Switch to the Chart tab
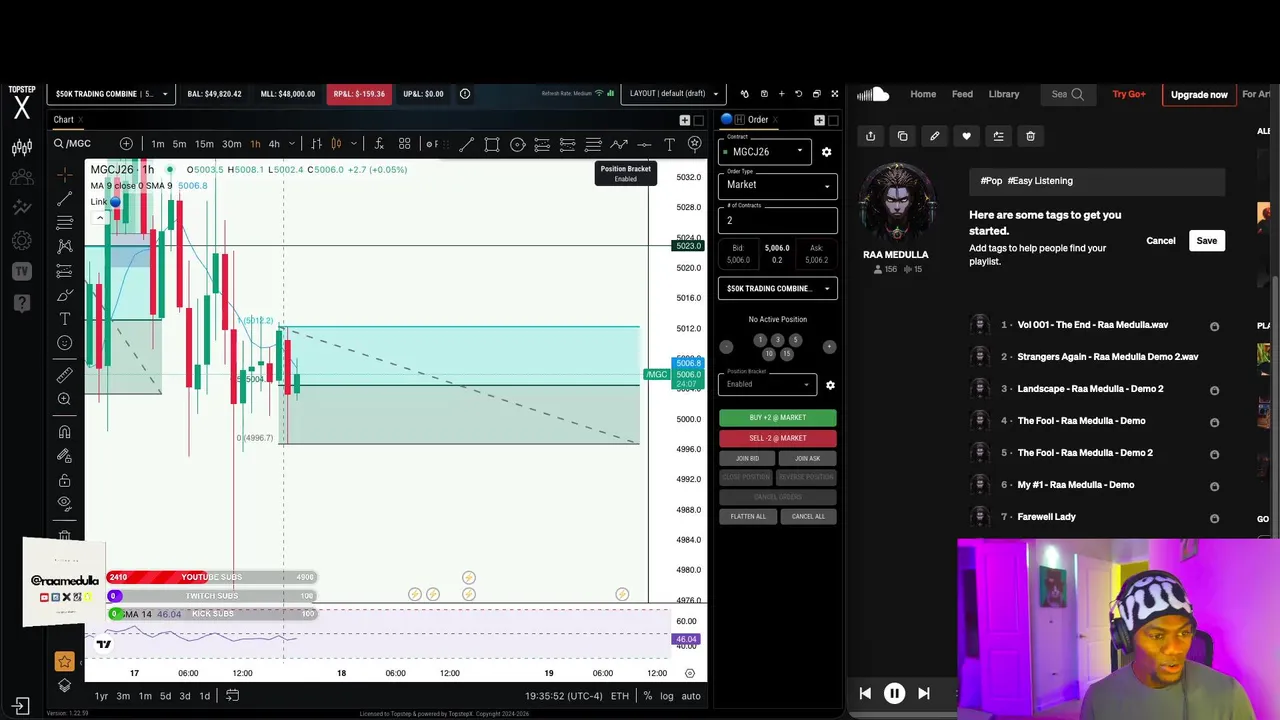 [x=64, y=120]
